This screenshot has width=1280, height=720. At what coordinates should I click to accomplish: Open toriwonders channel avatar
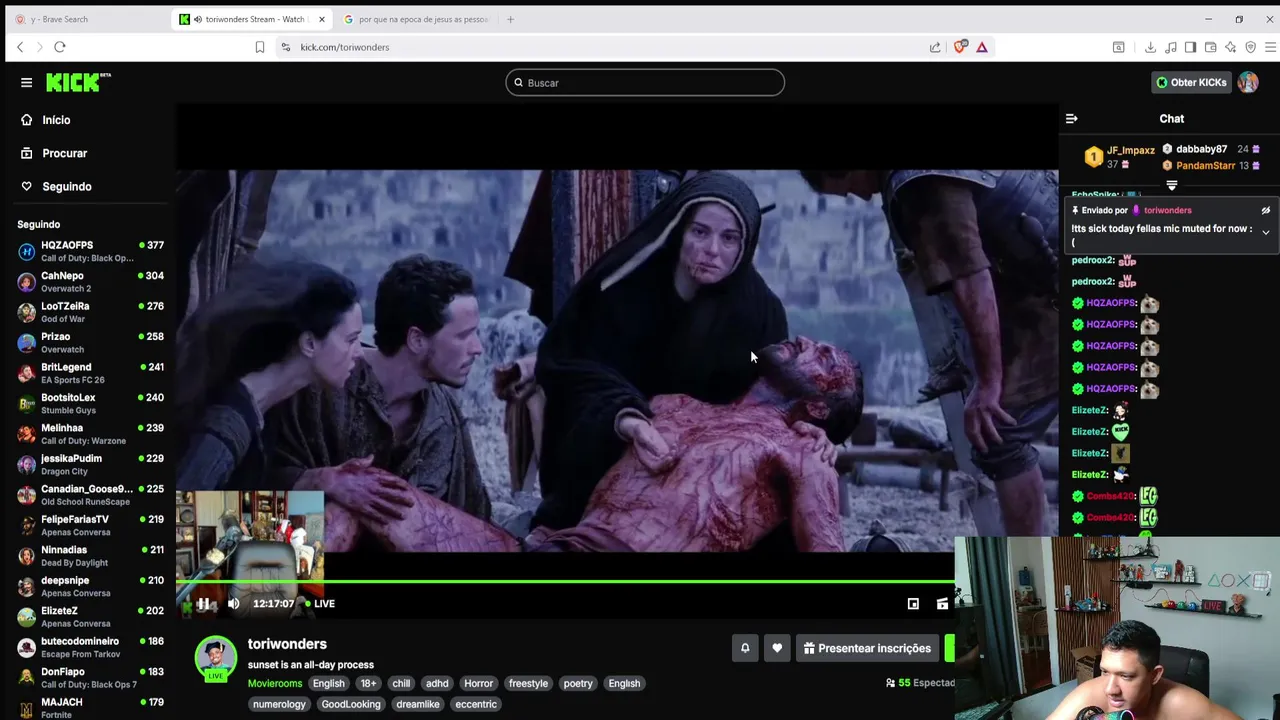[215, 658]
